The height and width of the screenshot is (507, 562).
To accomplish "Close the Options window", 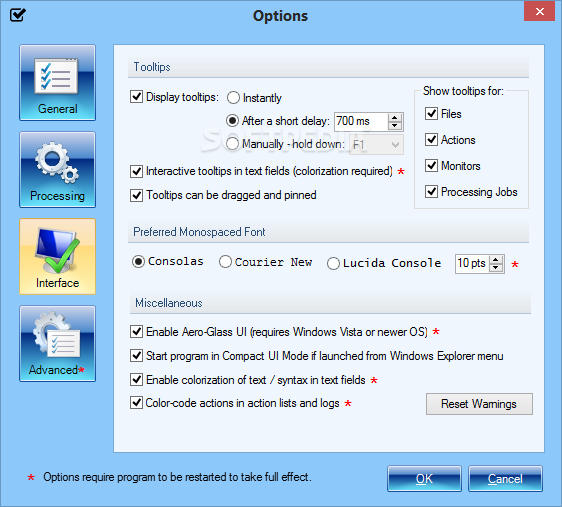I will [x=539, y=11].
